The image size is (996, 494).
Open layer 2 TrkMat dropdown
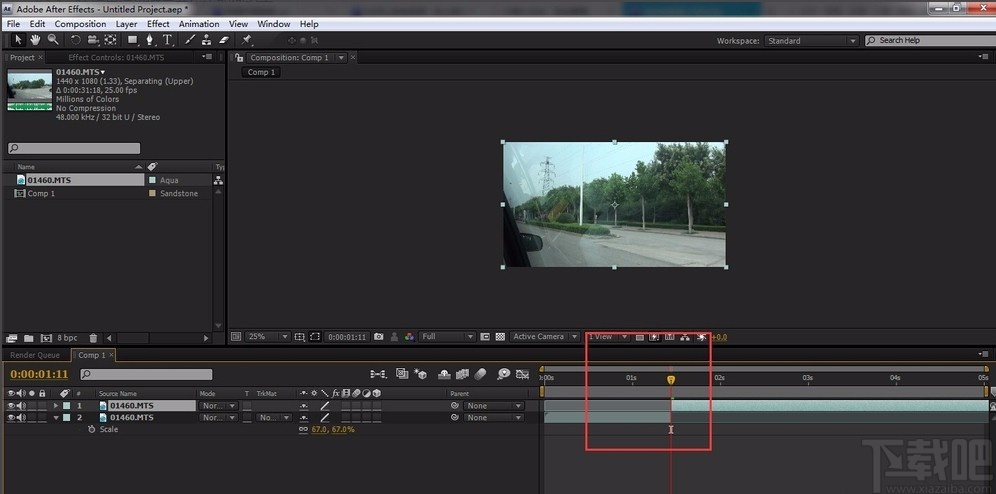274,418
